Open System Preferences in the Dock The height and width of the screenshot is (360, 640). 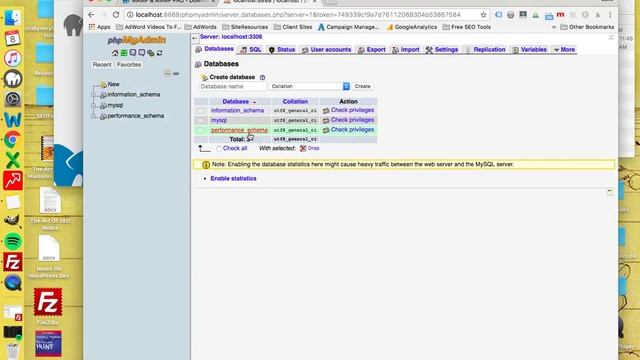13,99
